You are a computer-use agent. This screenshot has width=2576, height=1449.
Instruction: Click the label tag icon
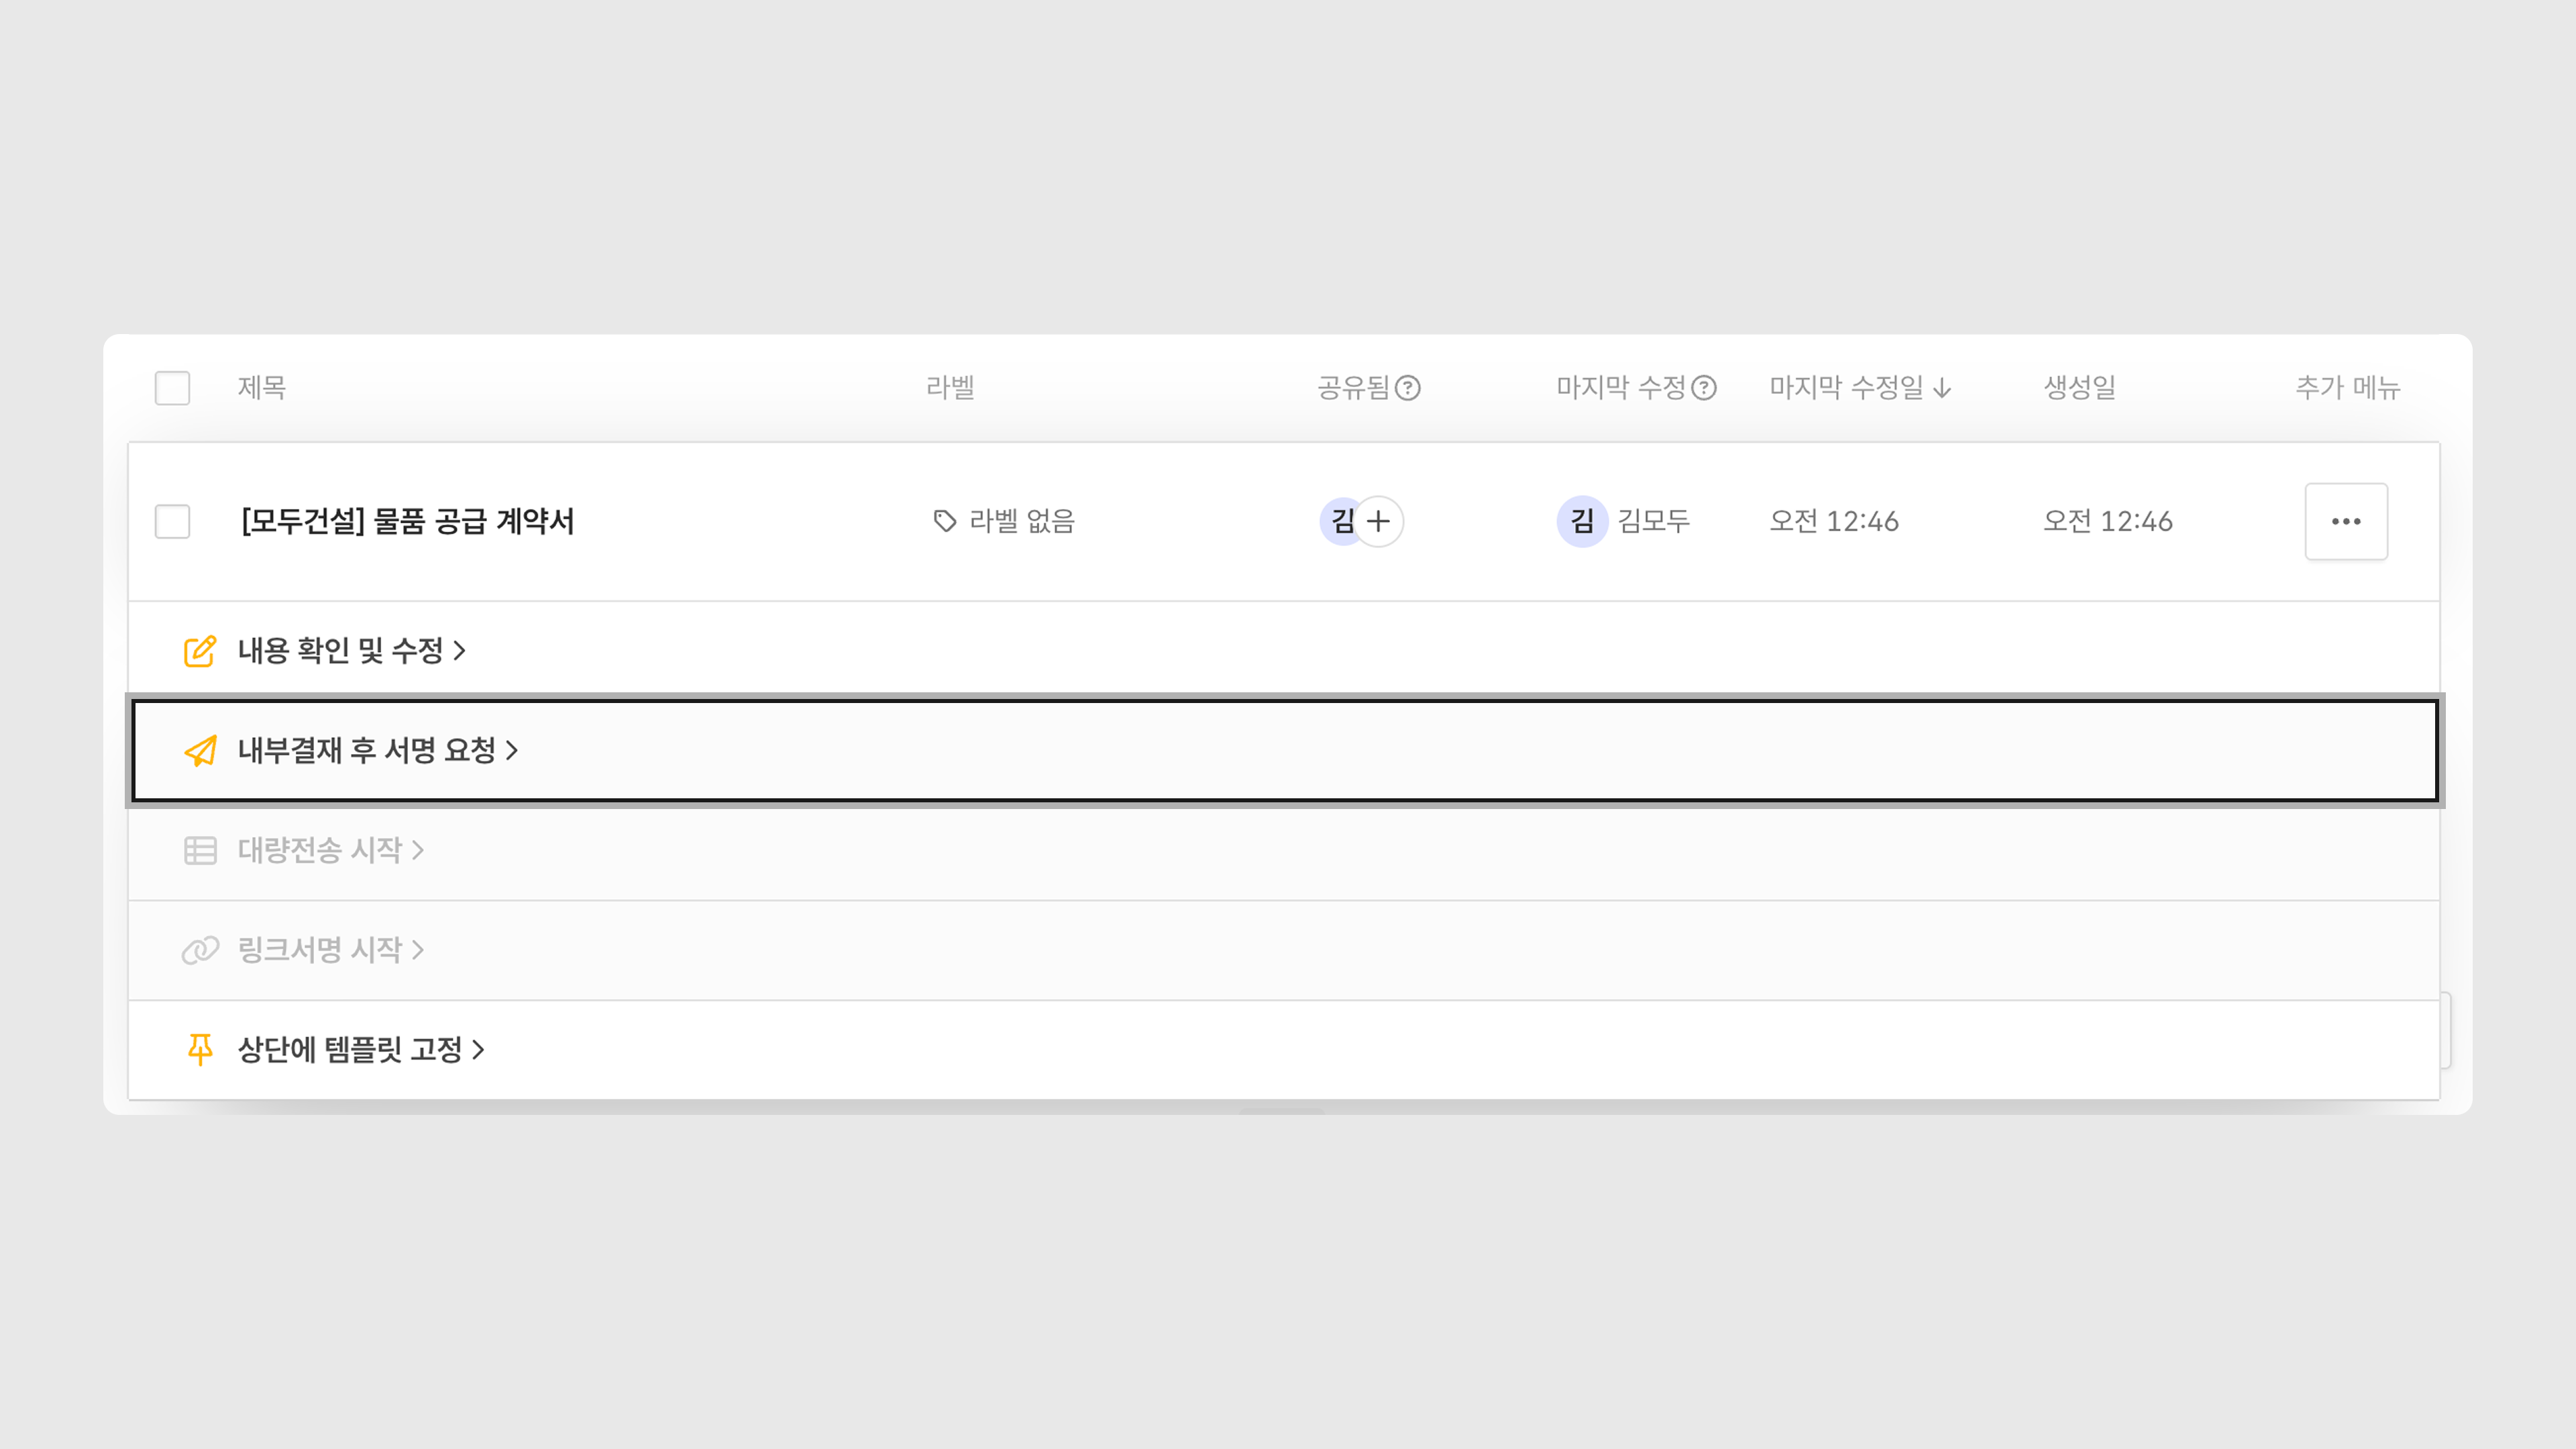click(944, 521)
